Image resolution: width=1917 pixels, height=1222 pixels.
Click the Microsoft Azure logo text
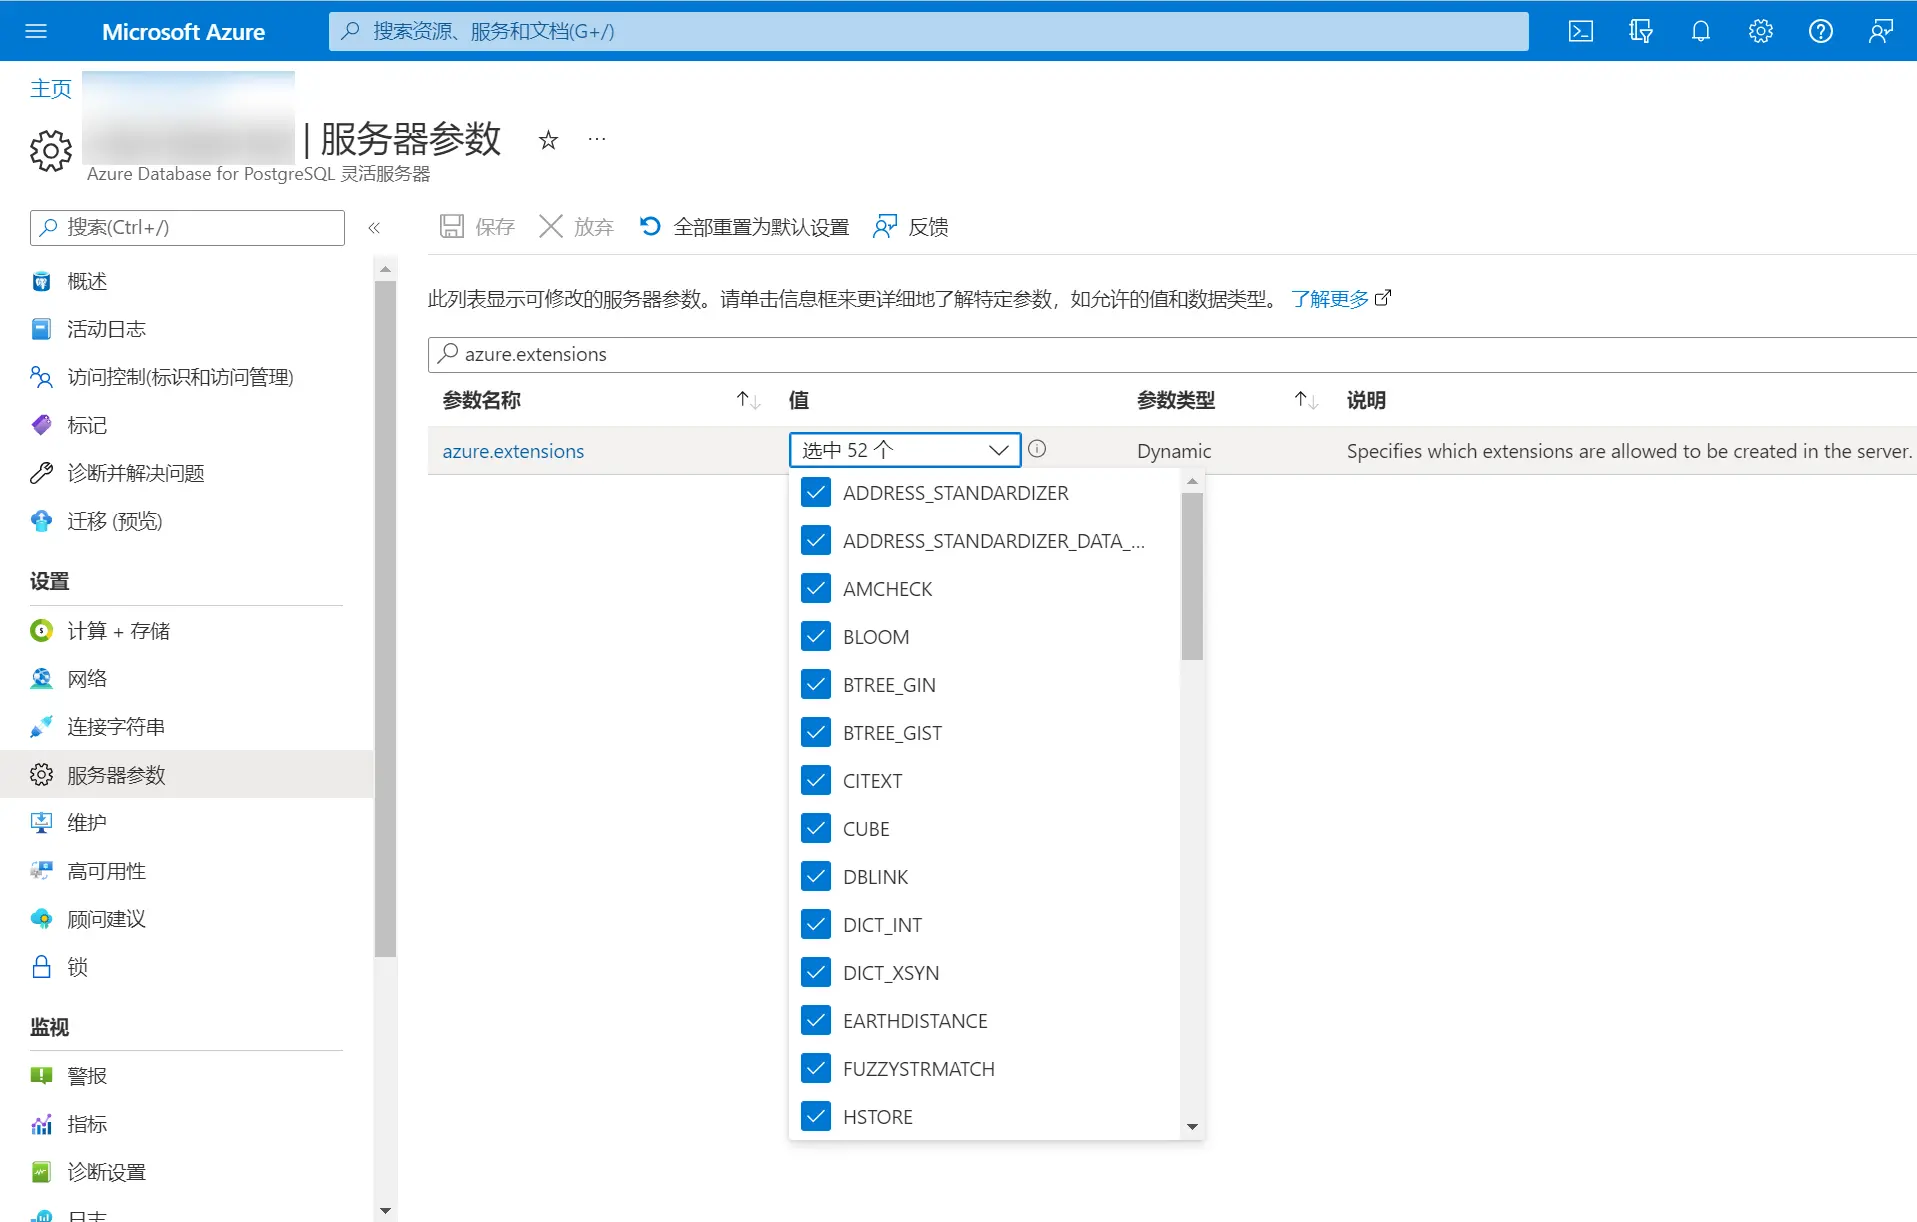183,31
